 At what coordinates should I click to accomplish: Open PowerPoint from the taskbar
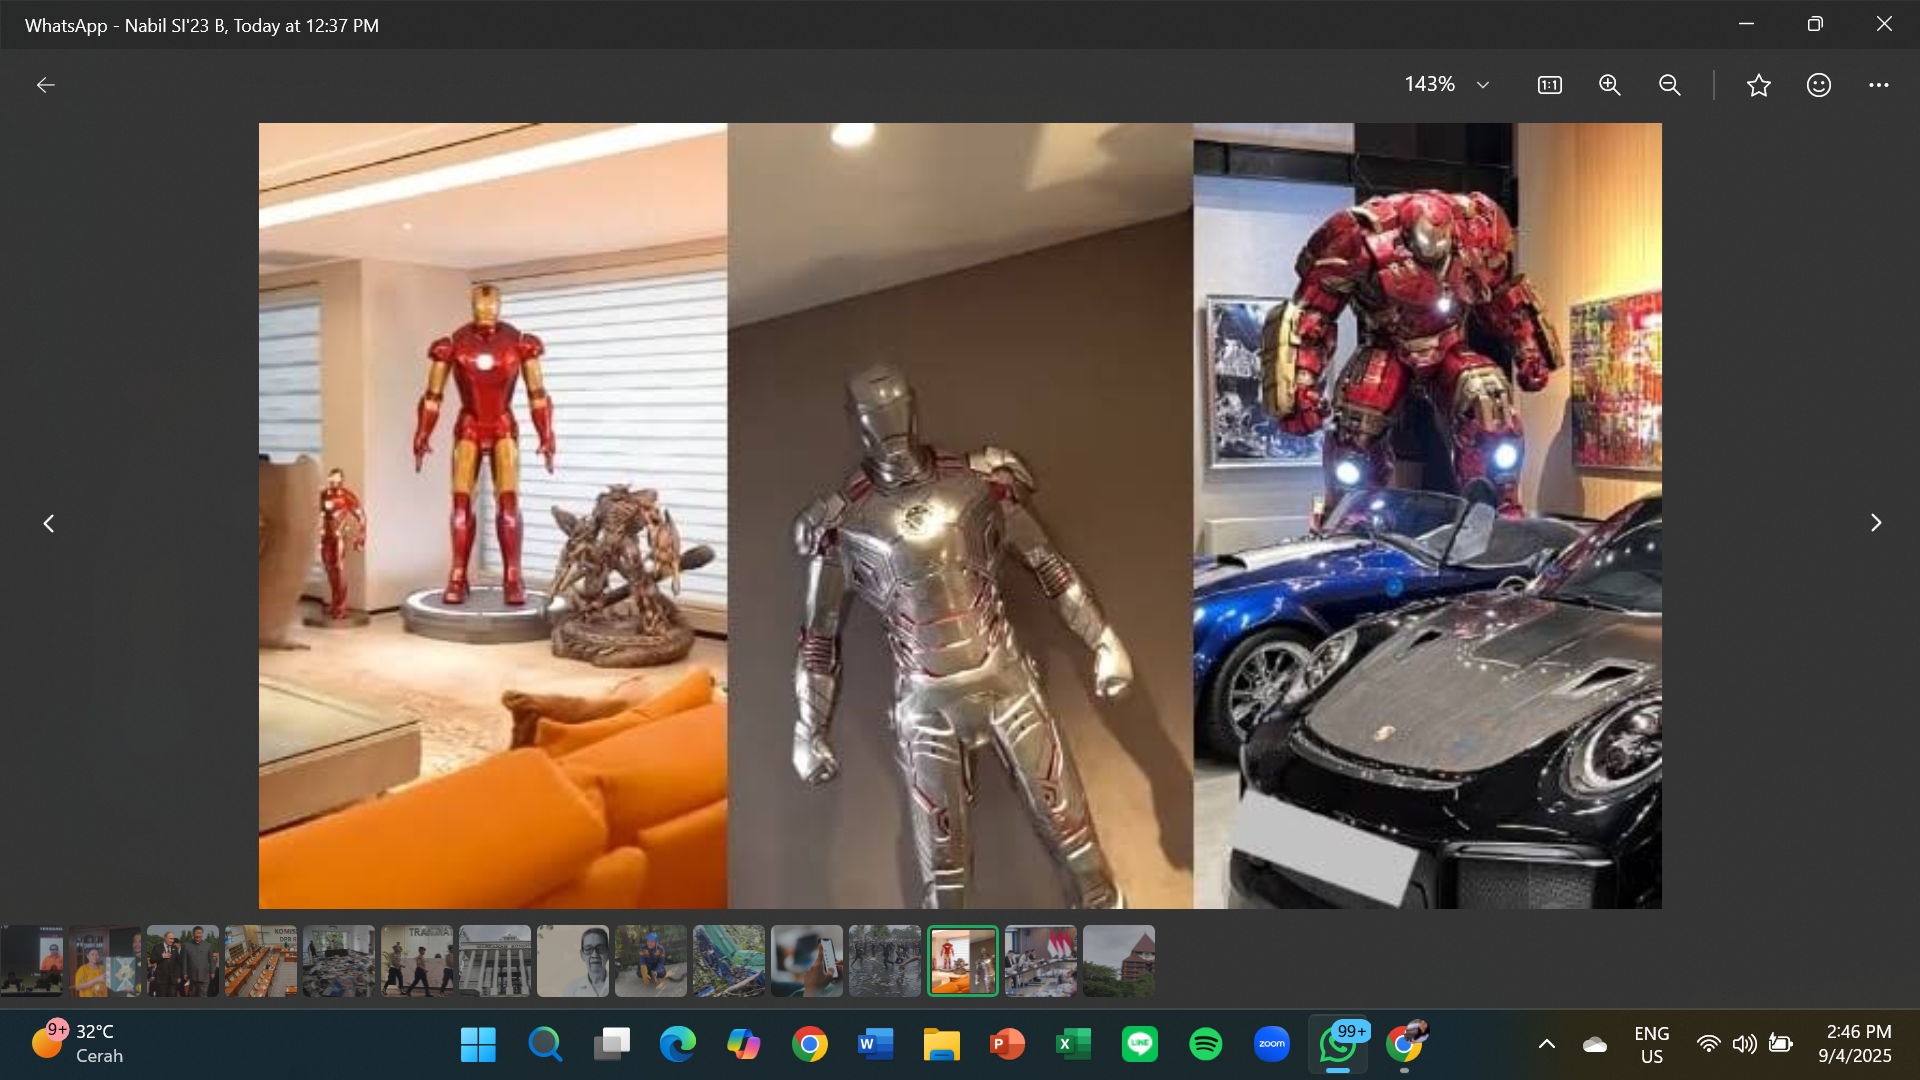[1007, 1045]
